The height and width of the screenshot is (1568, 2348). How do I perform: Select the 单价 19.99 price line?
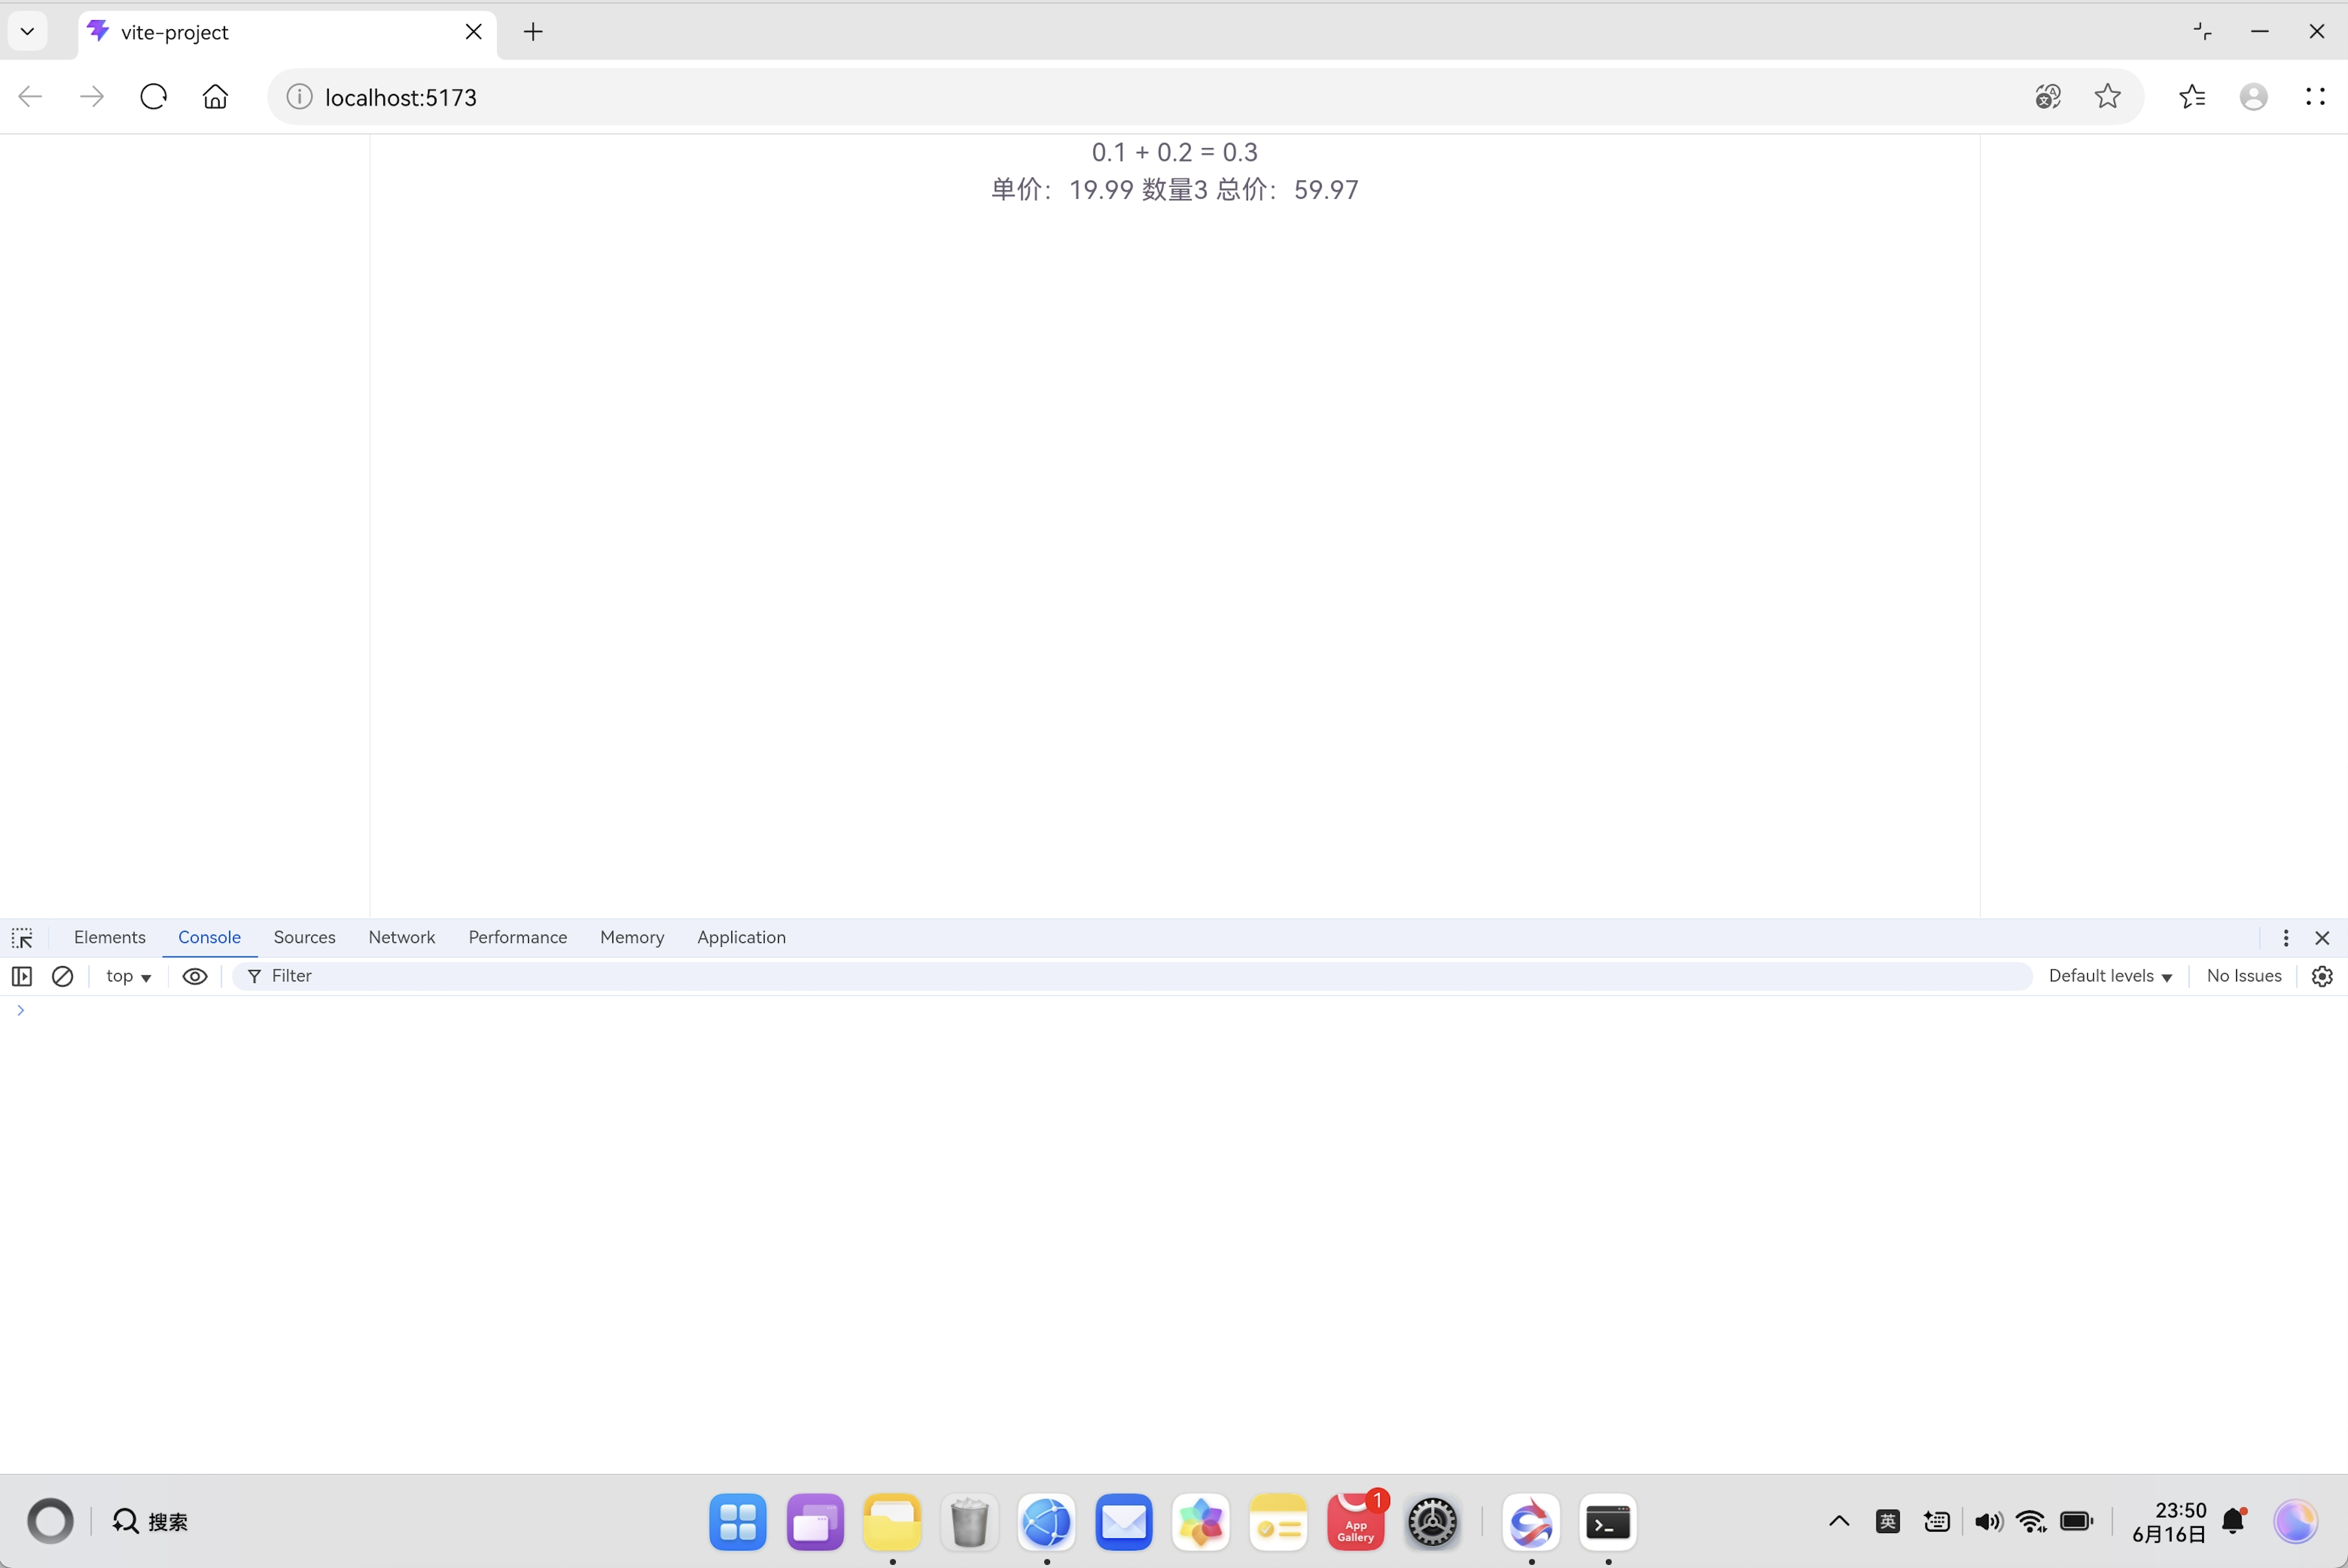point(1174,190)
